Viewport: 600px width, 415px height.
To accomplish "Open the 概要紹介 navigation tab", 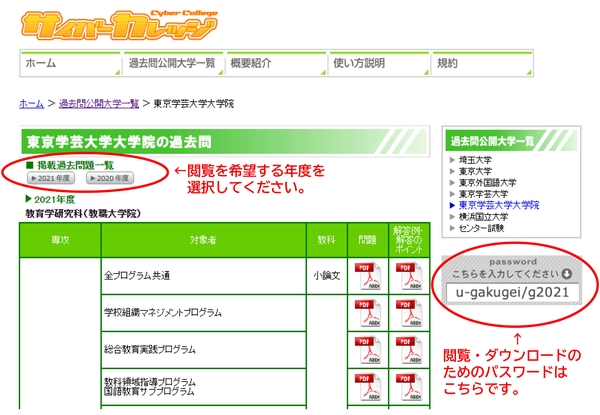I will pyautogui.click(x=276, y=63).
